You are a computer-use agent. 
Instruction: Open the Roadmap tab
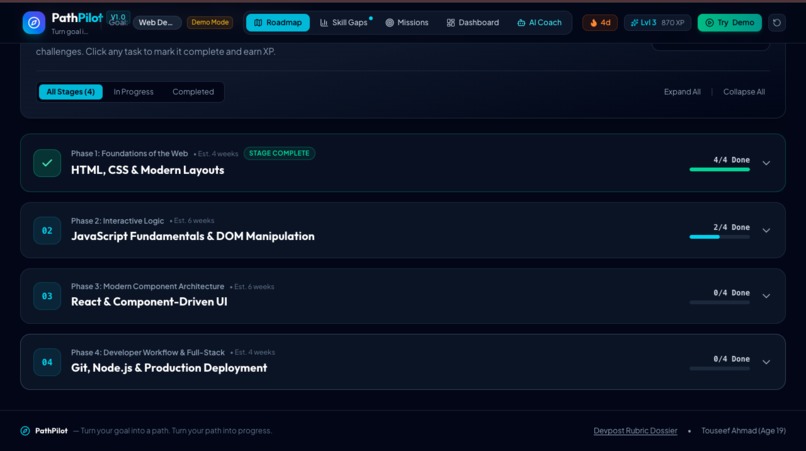coord(278,23)
